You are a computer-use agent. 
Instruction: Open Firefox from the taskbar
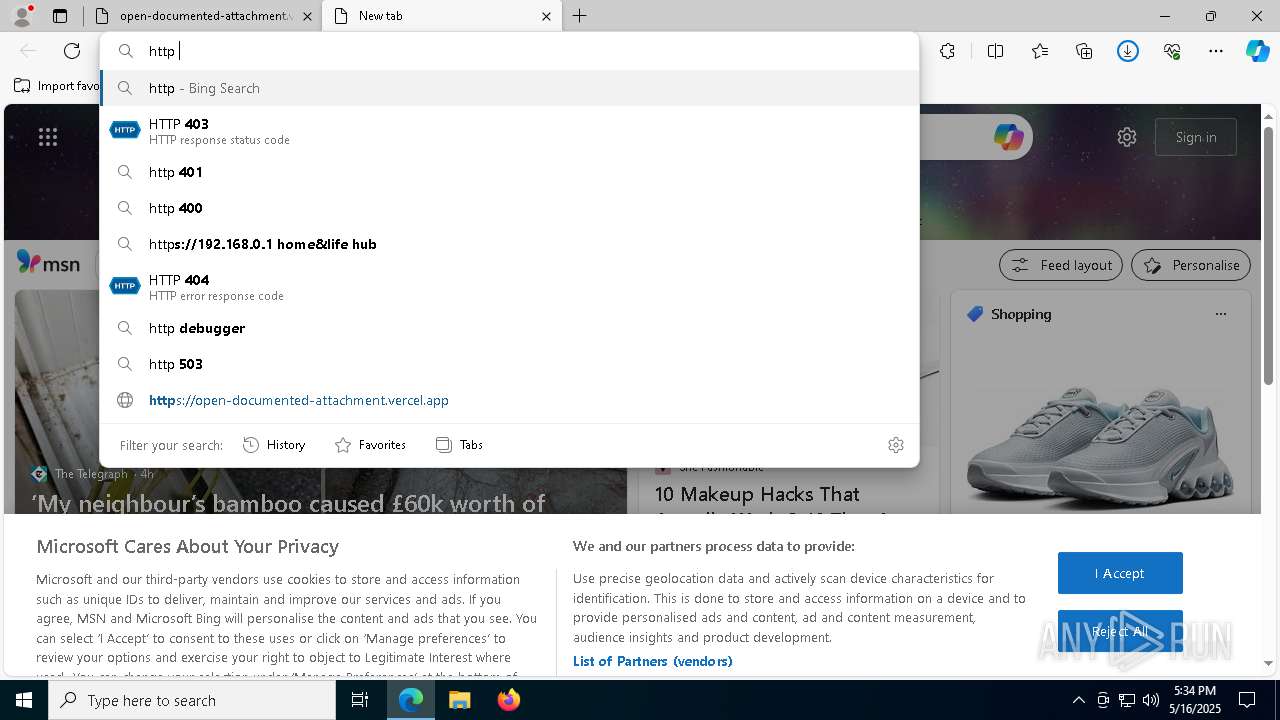pos(508,700)
